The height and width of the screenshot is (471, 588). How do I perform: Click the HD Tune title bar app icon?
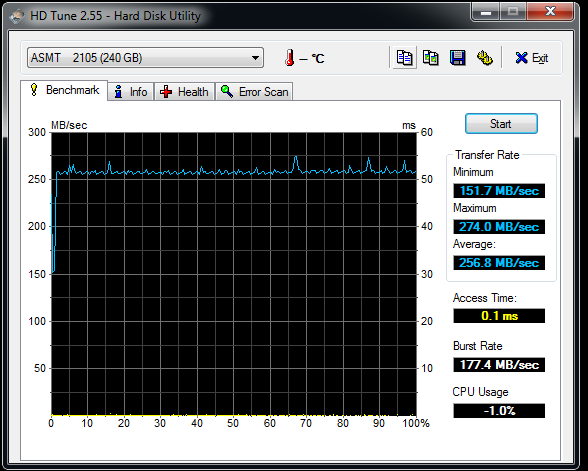[17, 16]
